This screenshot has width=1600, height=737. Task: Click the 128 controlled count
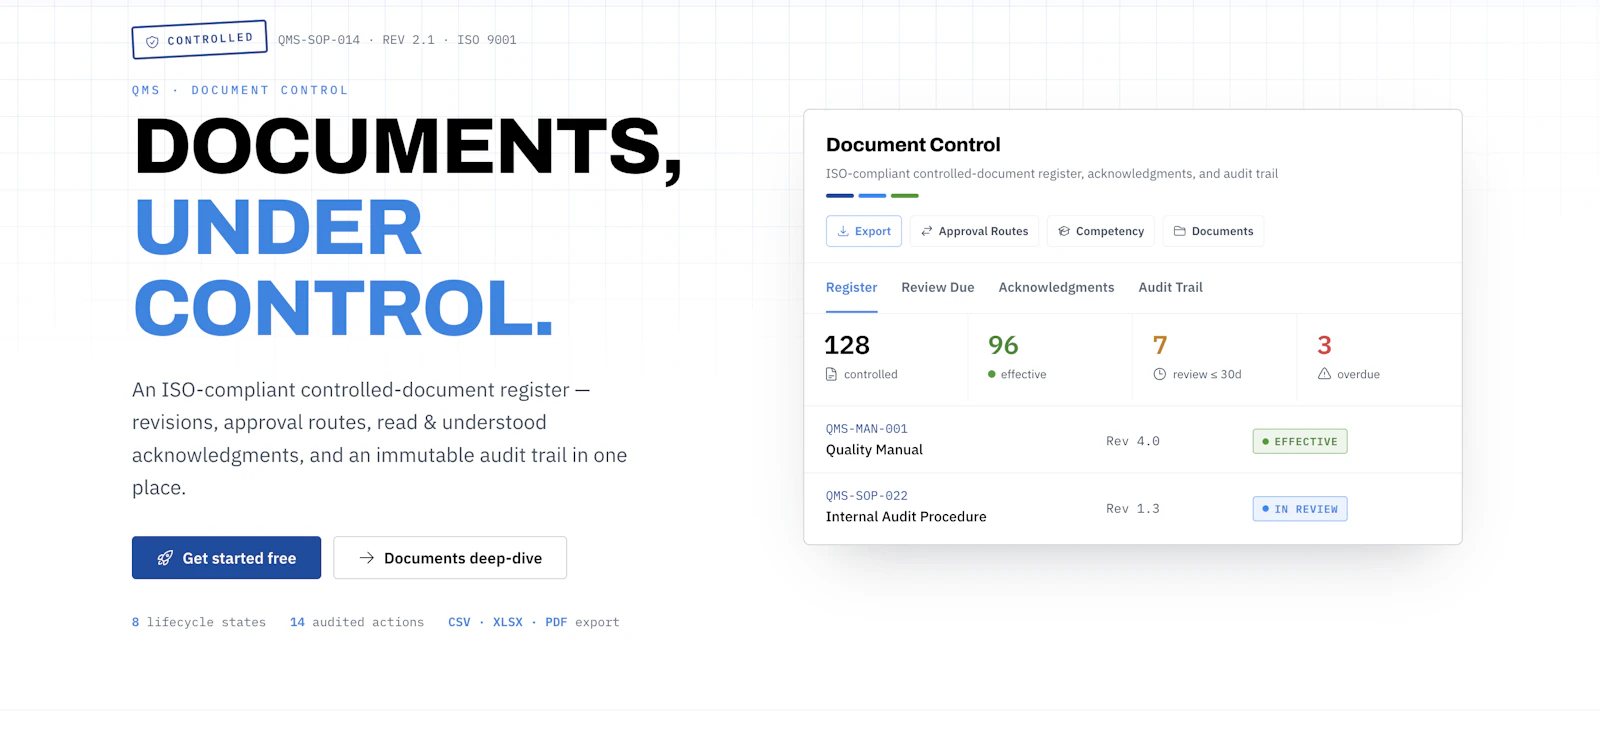coord(847,345)
